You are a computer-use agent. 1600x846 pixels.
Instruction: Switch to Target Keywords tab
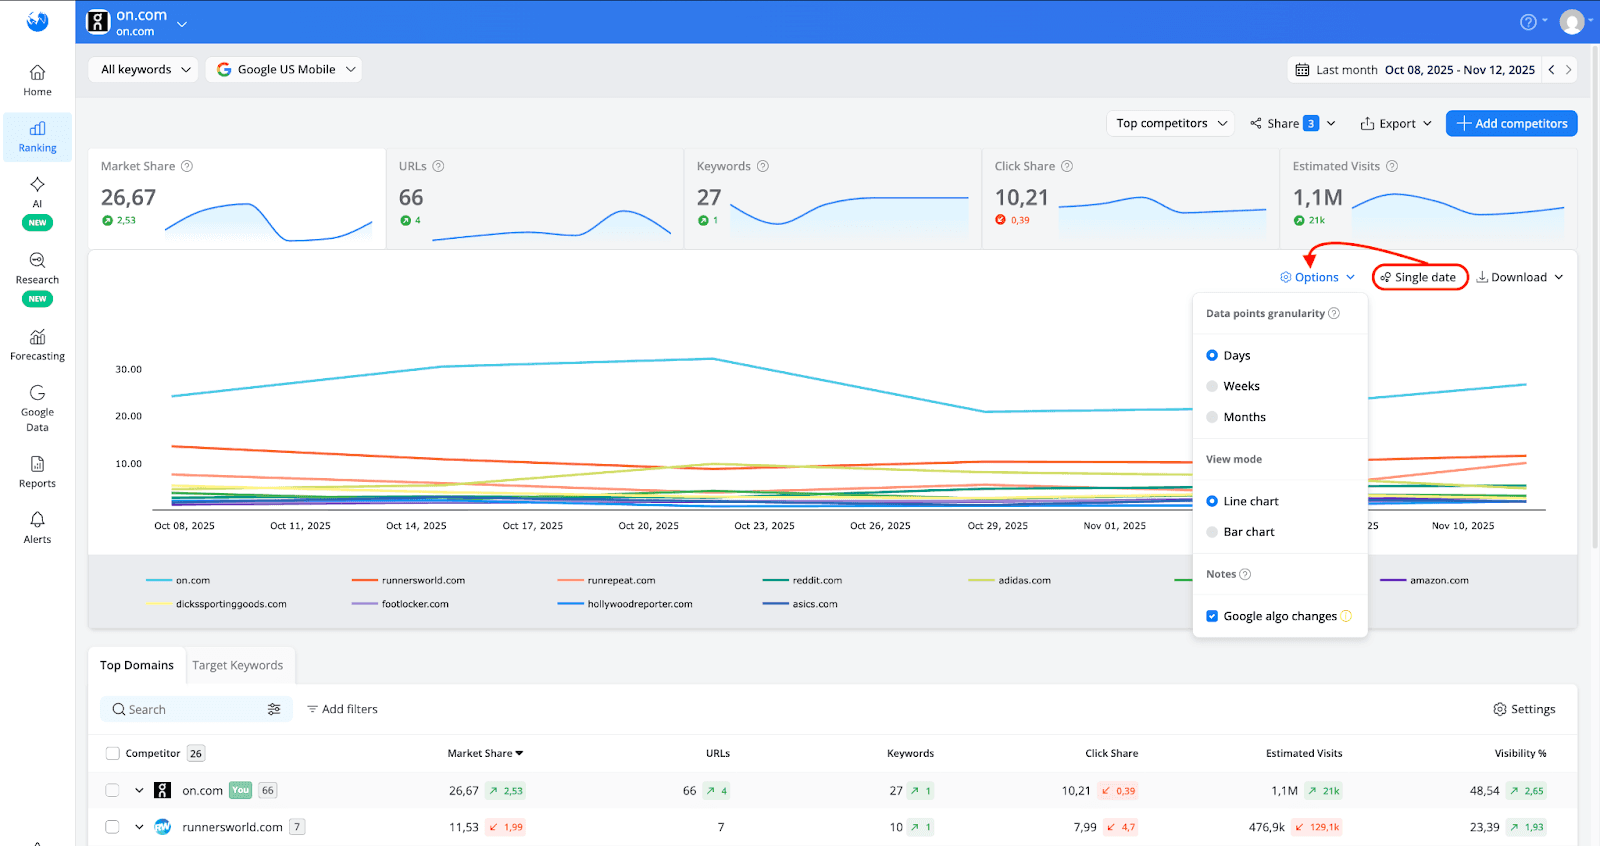(x=238, y=665)
